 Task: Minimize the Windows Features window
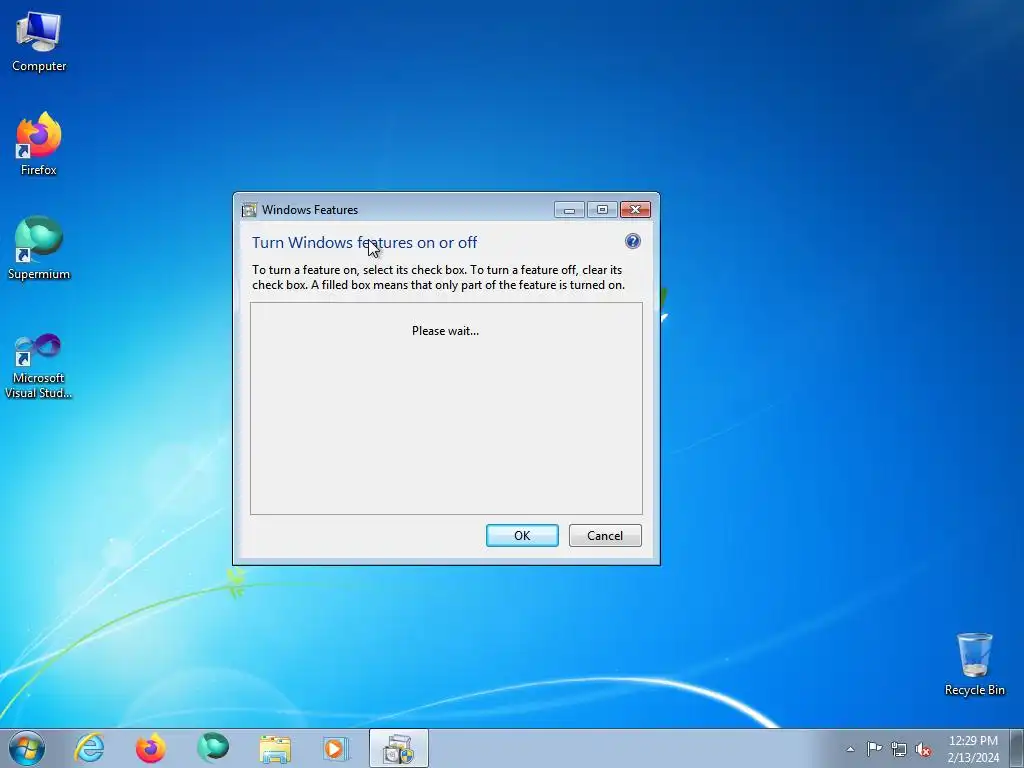point(569,210)
